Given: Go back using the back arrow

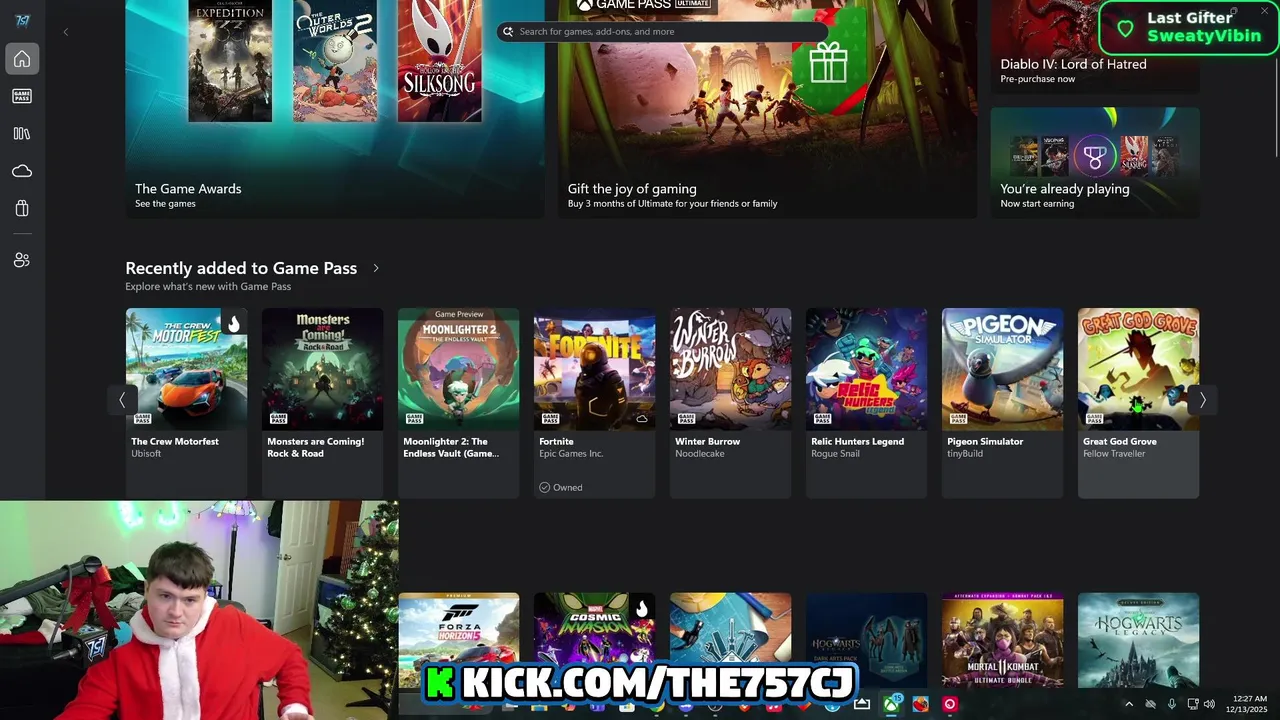Looking at the screenshot, I should click(66, 32).
